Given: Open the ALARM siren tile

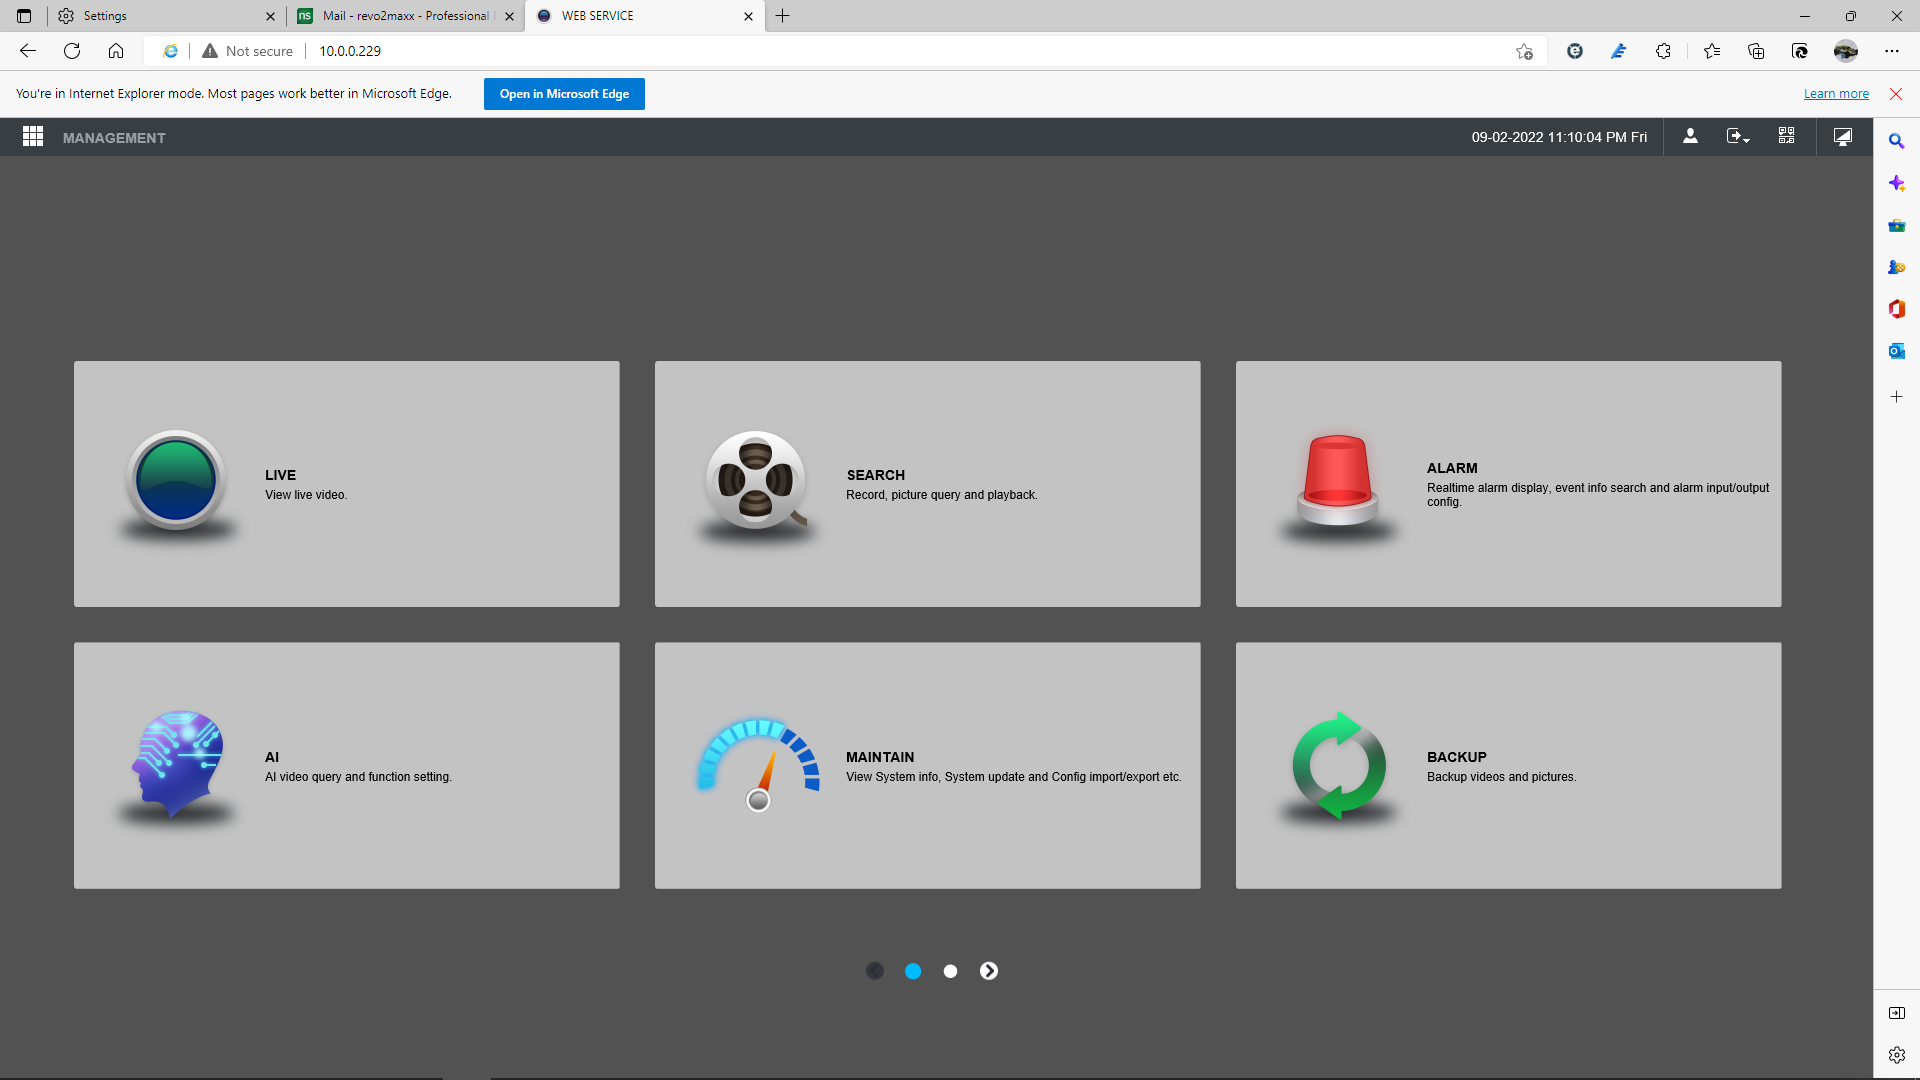Looking at the screenshot, I should click(x=1508, y=484).
